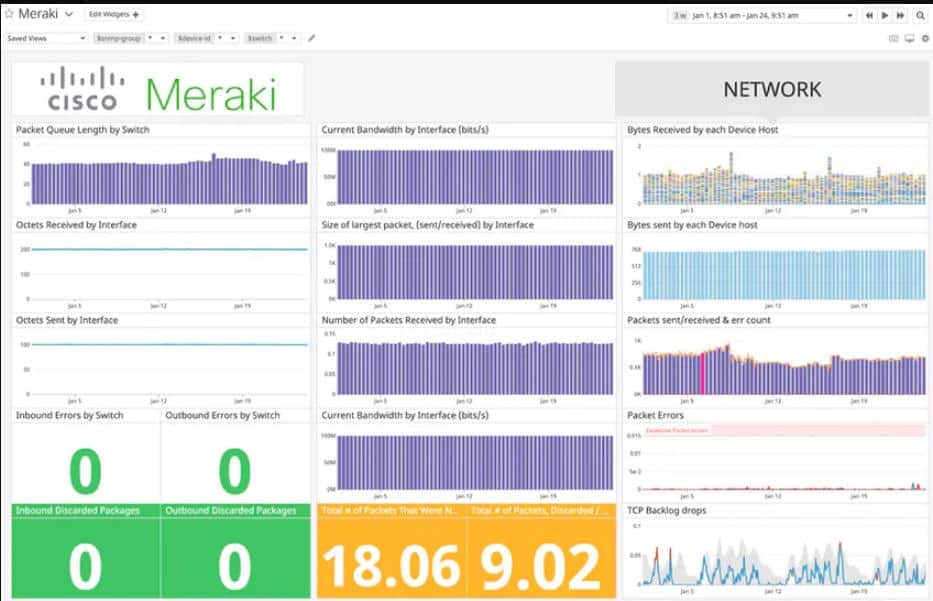Viewport: 933px width, 601px height.
Task: Click the red threshold marker in Packet Errors
Action: [785, 430]
